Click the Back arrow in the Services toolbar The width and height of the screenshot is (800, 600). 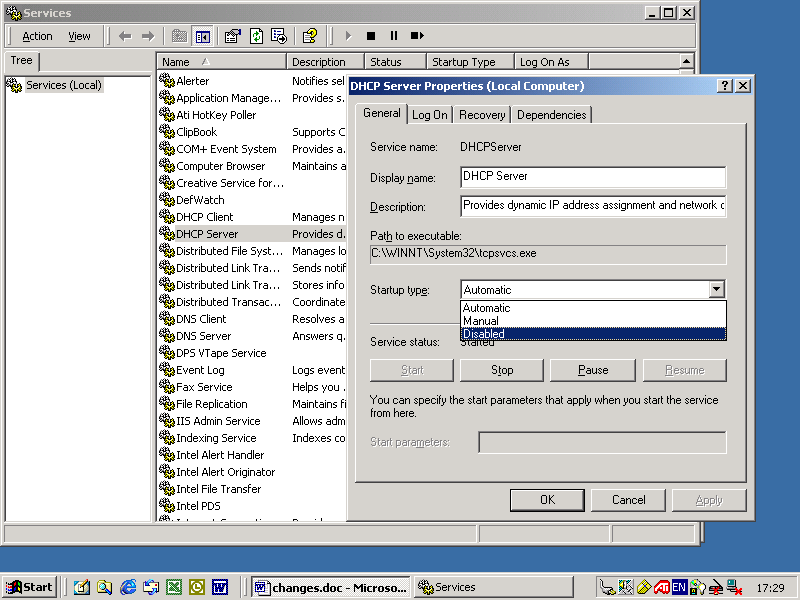(x=125, y=36)
